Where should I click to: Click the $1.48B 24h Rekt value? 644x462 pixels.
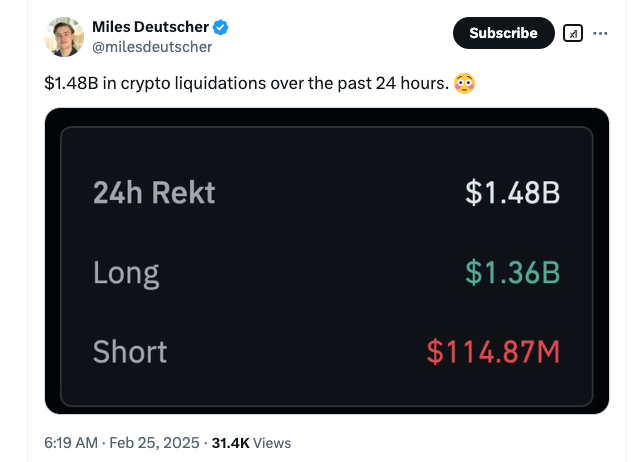512,192
